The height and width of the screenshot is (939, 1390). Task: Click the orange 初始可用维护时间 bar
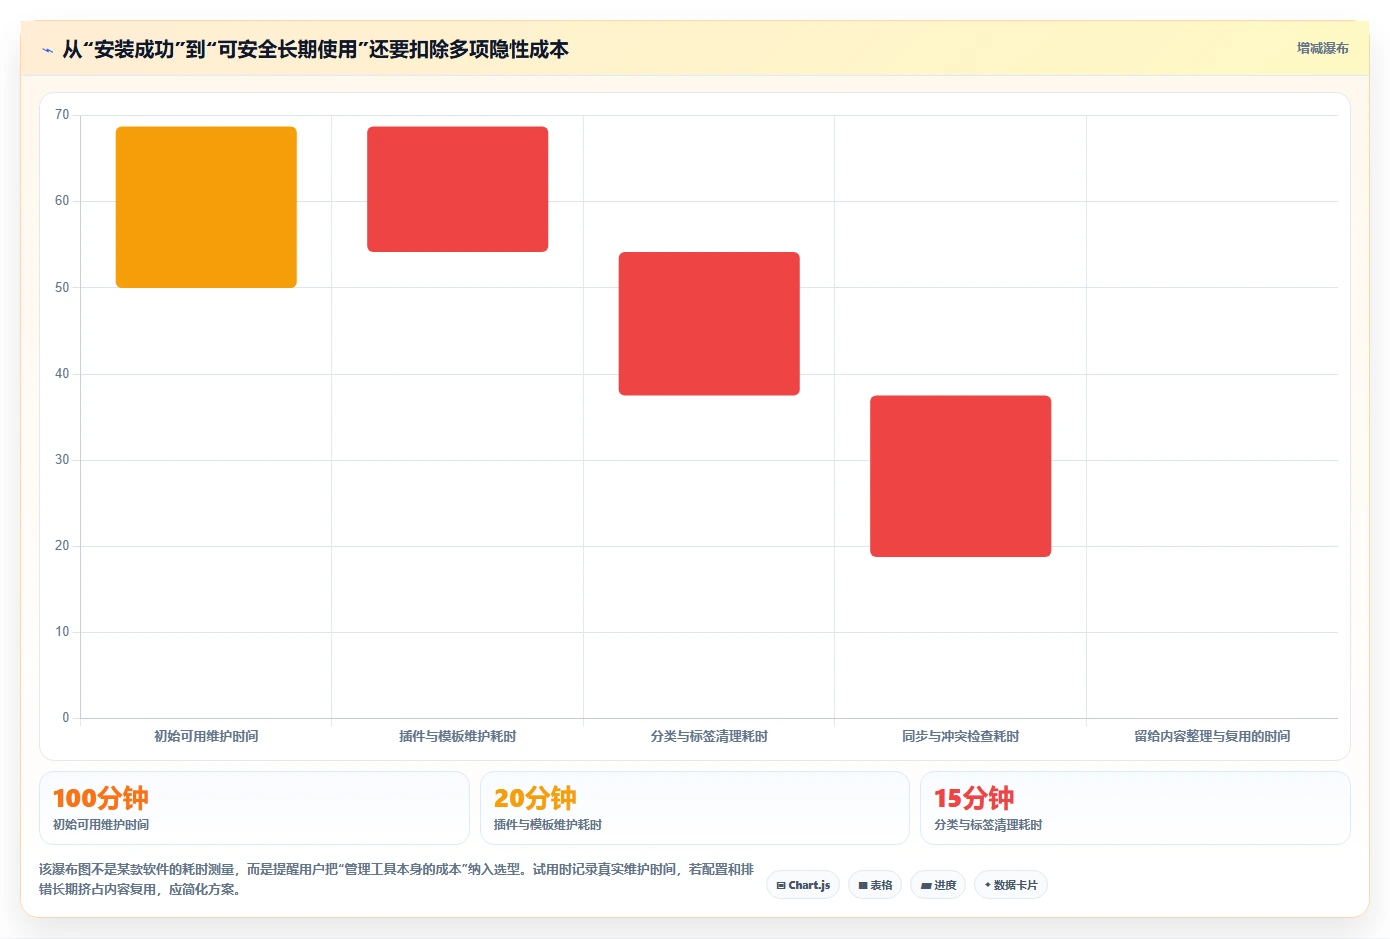click(206, 207)
